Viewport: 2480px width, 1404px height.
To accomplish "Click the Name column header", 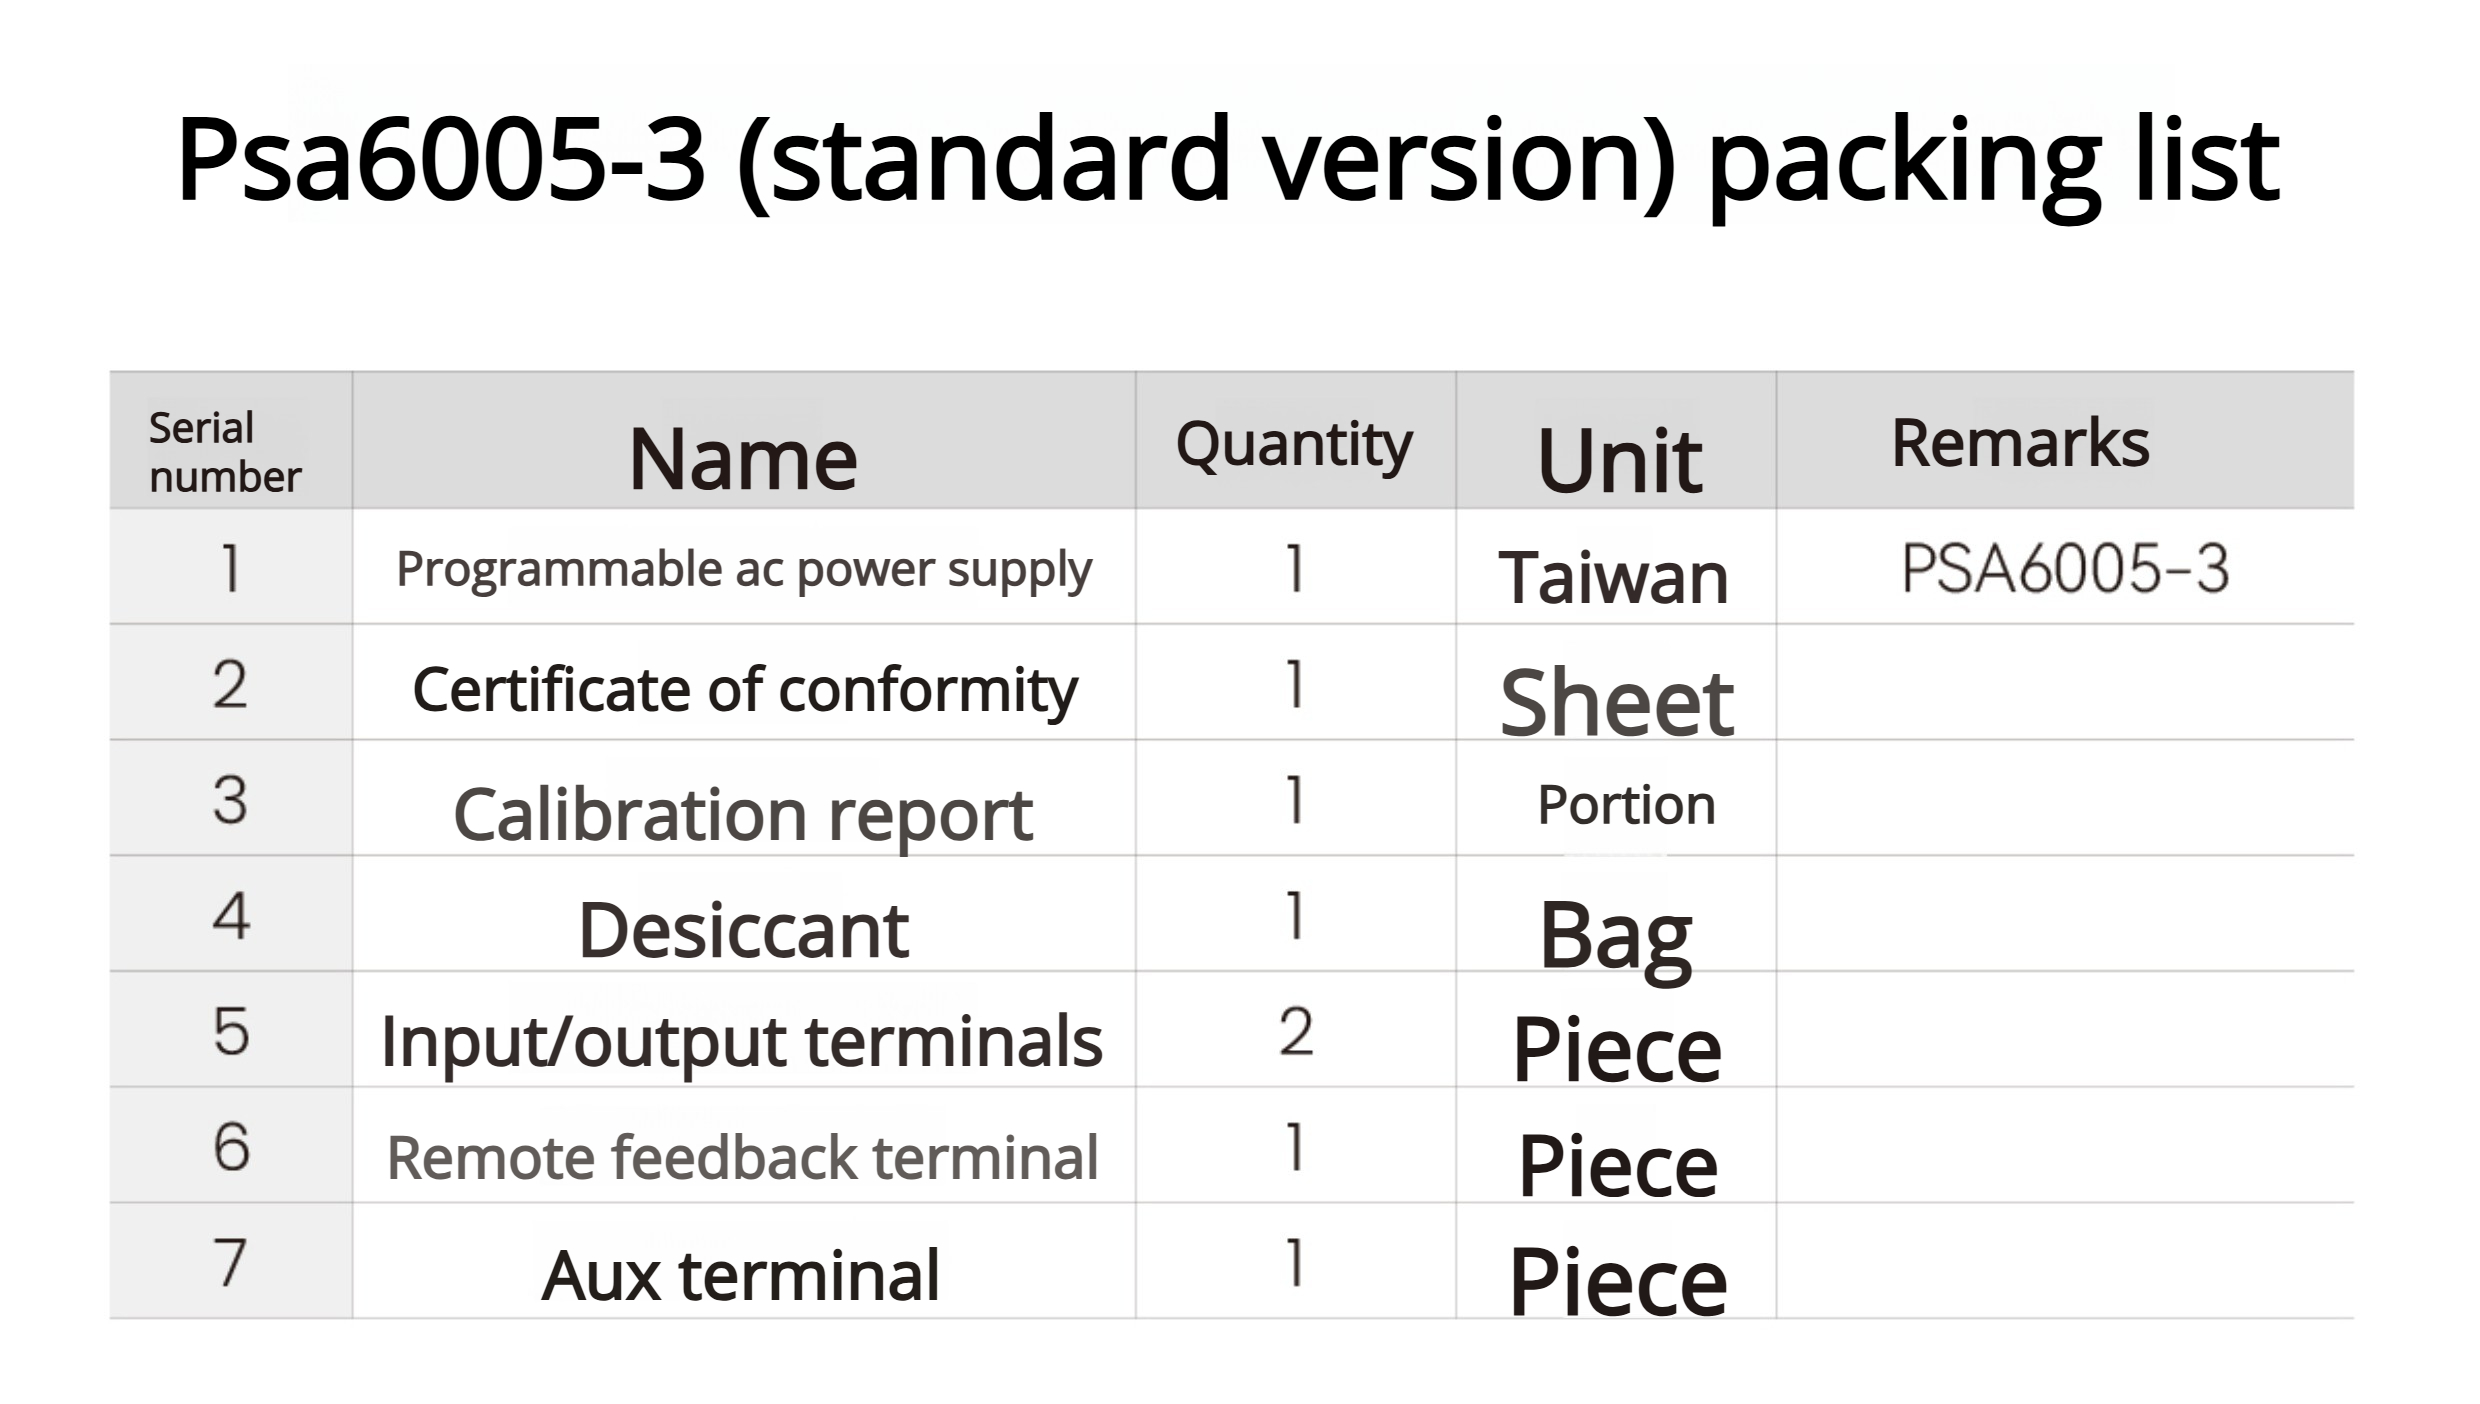I will point(743,458).
